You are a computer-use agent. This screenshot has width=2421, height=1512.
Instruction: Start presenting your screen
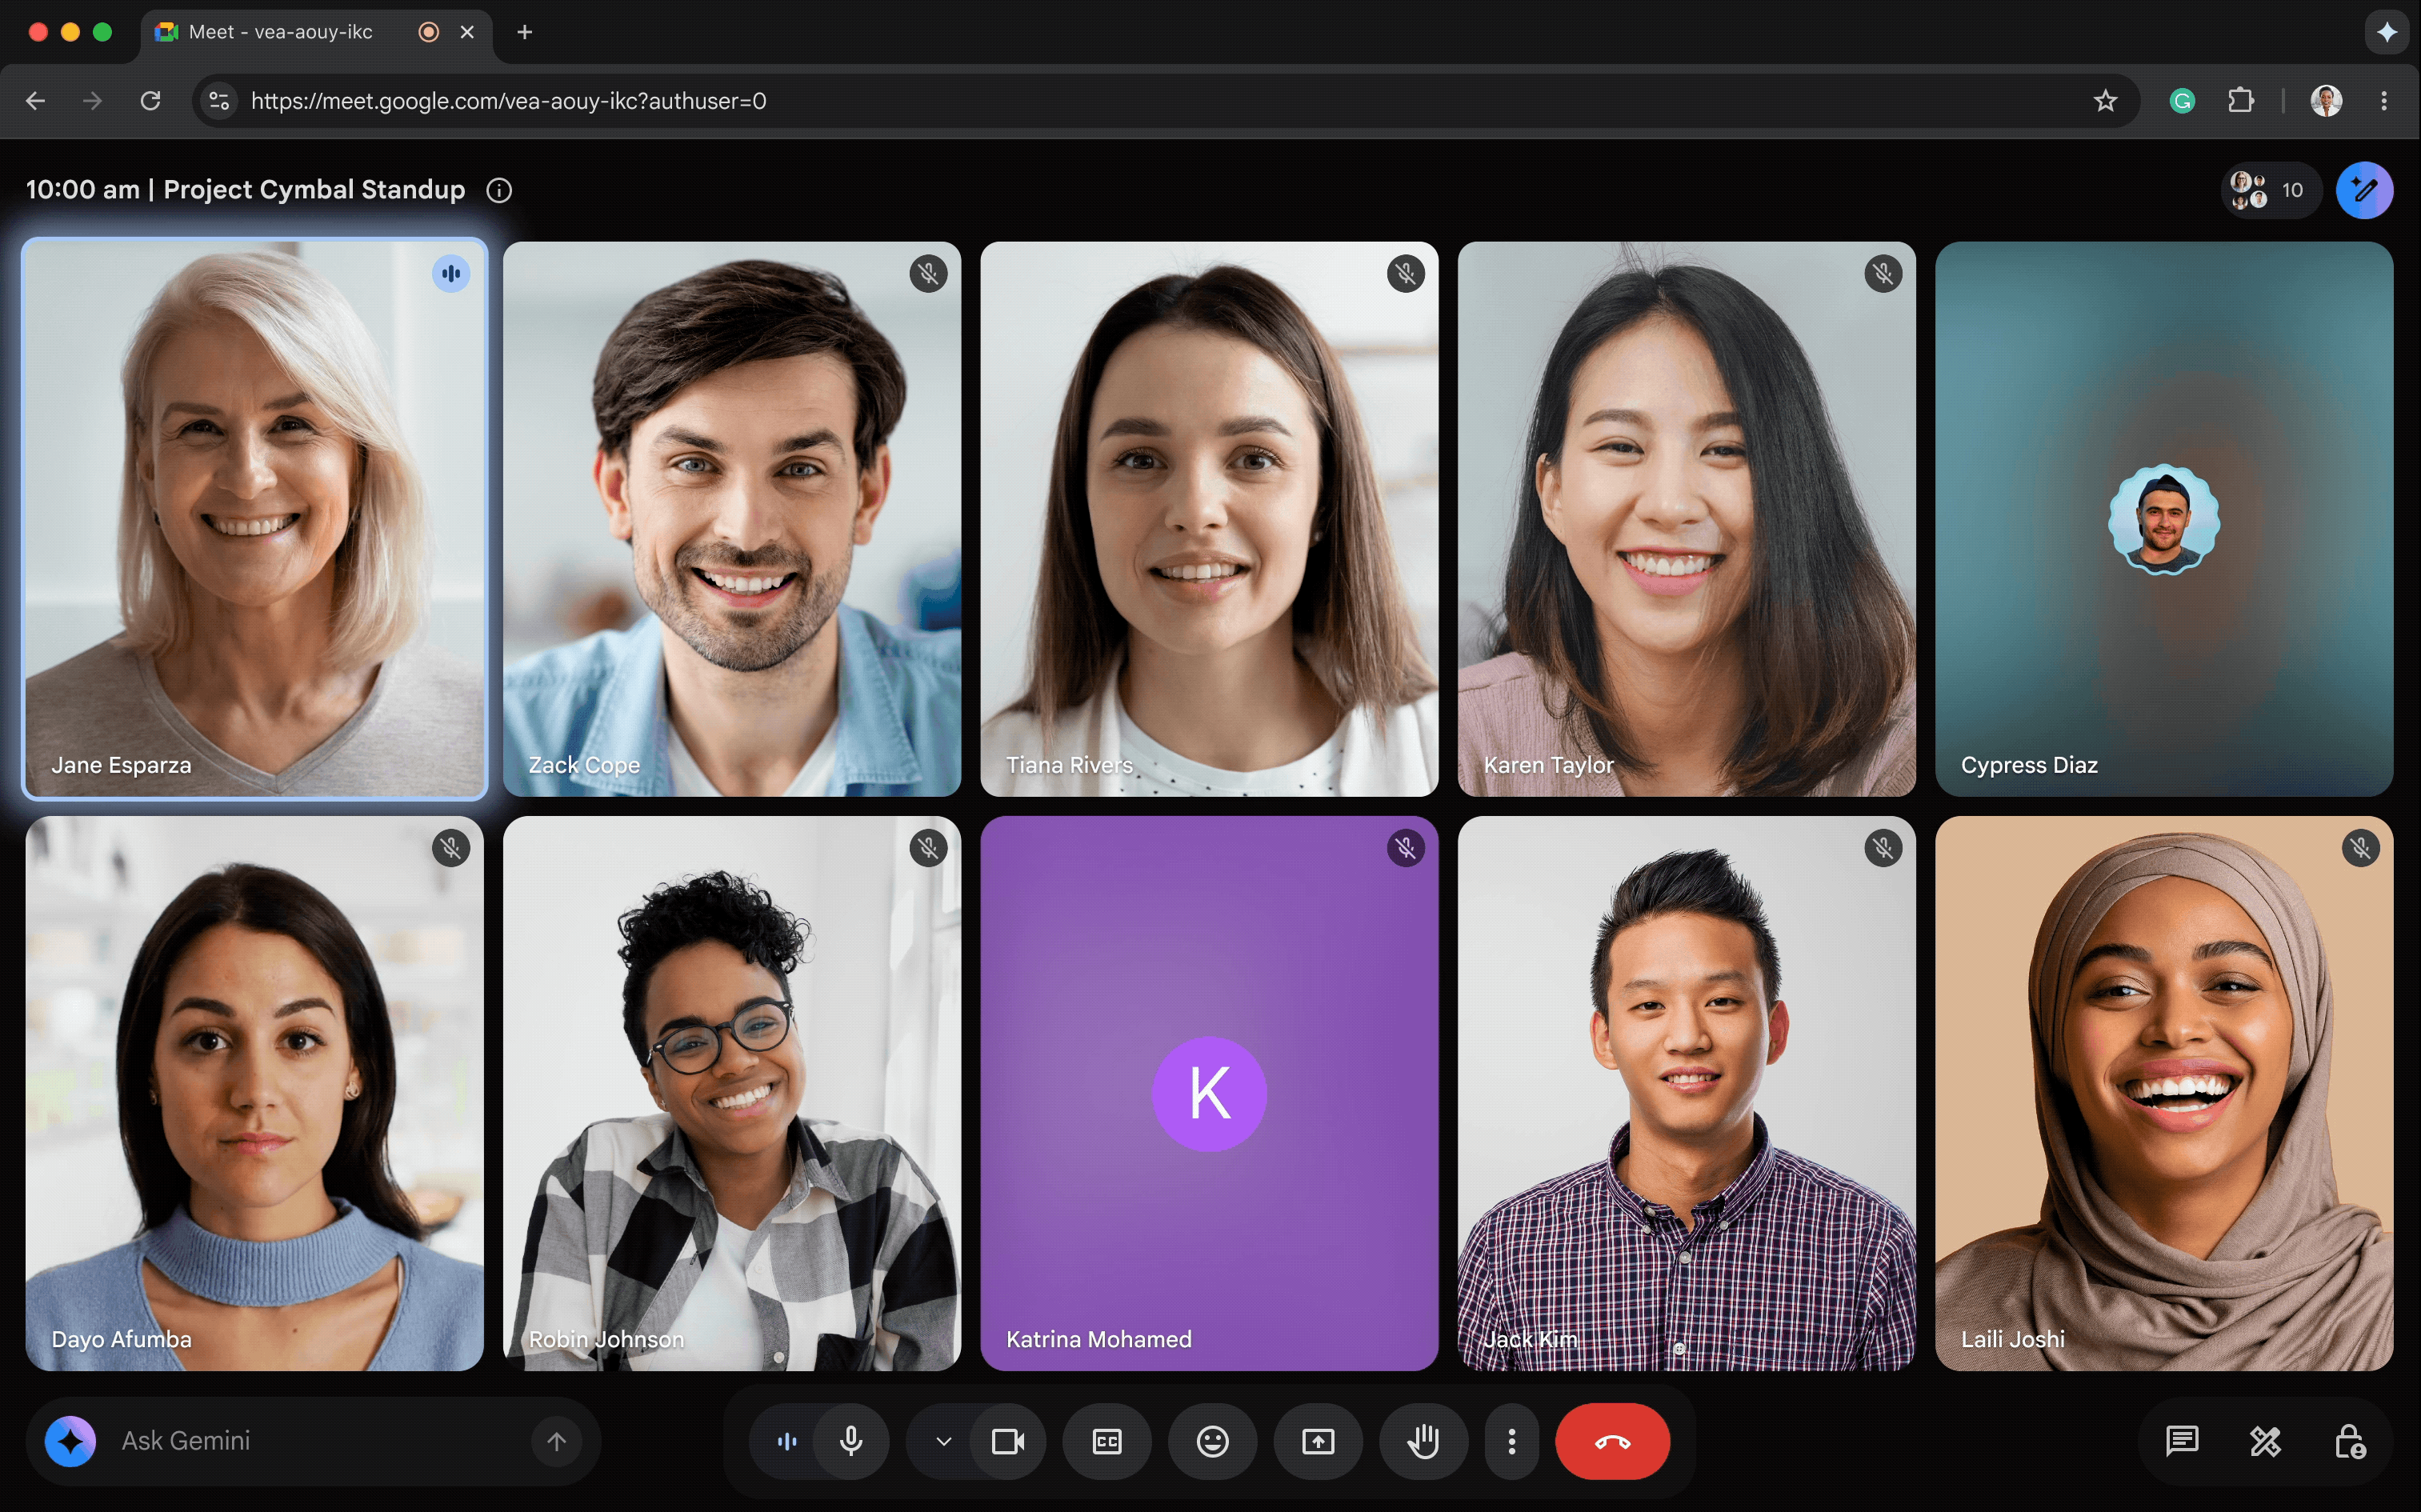[1318, 1441]
